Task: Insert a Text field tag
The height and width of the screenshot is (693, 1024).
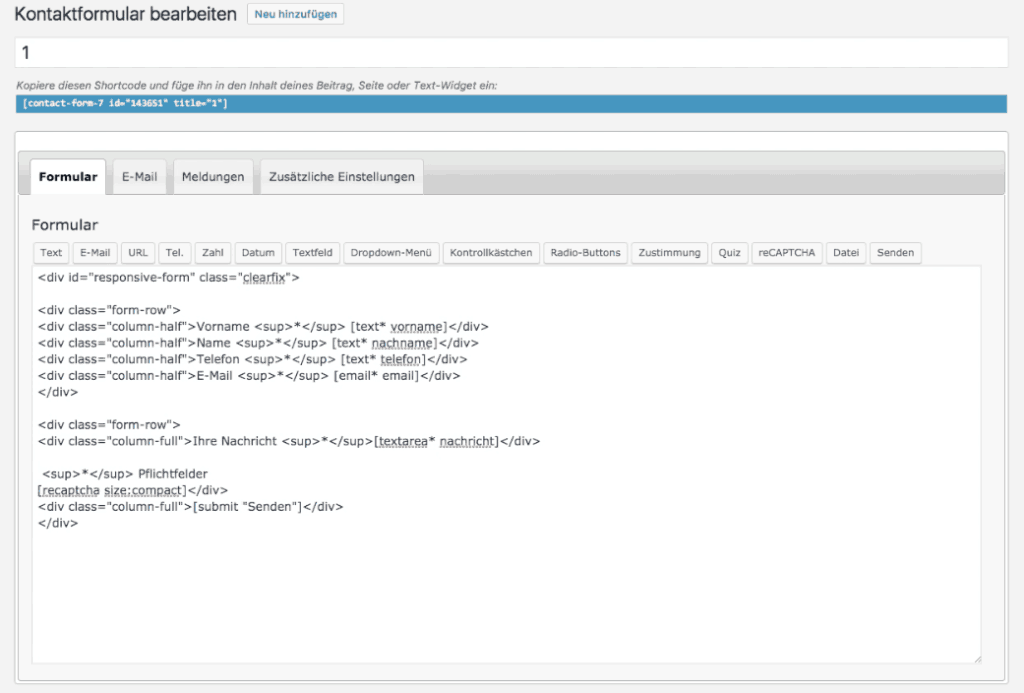Action: pos(51,253)
